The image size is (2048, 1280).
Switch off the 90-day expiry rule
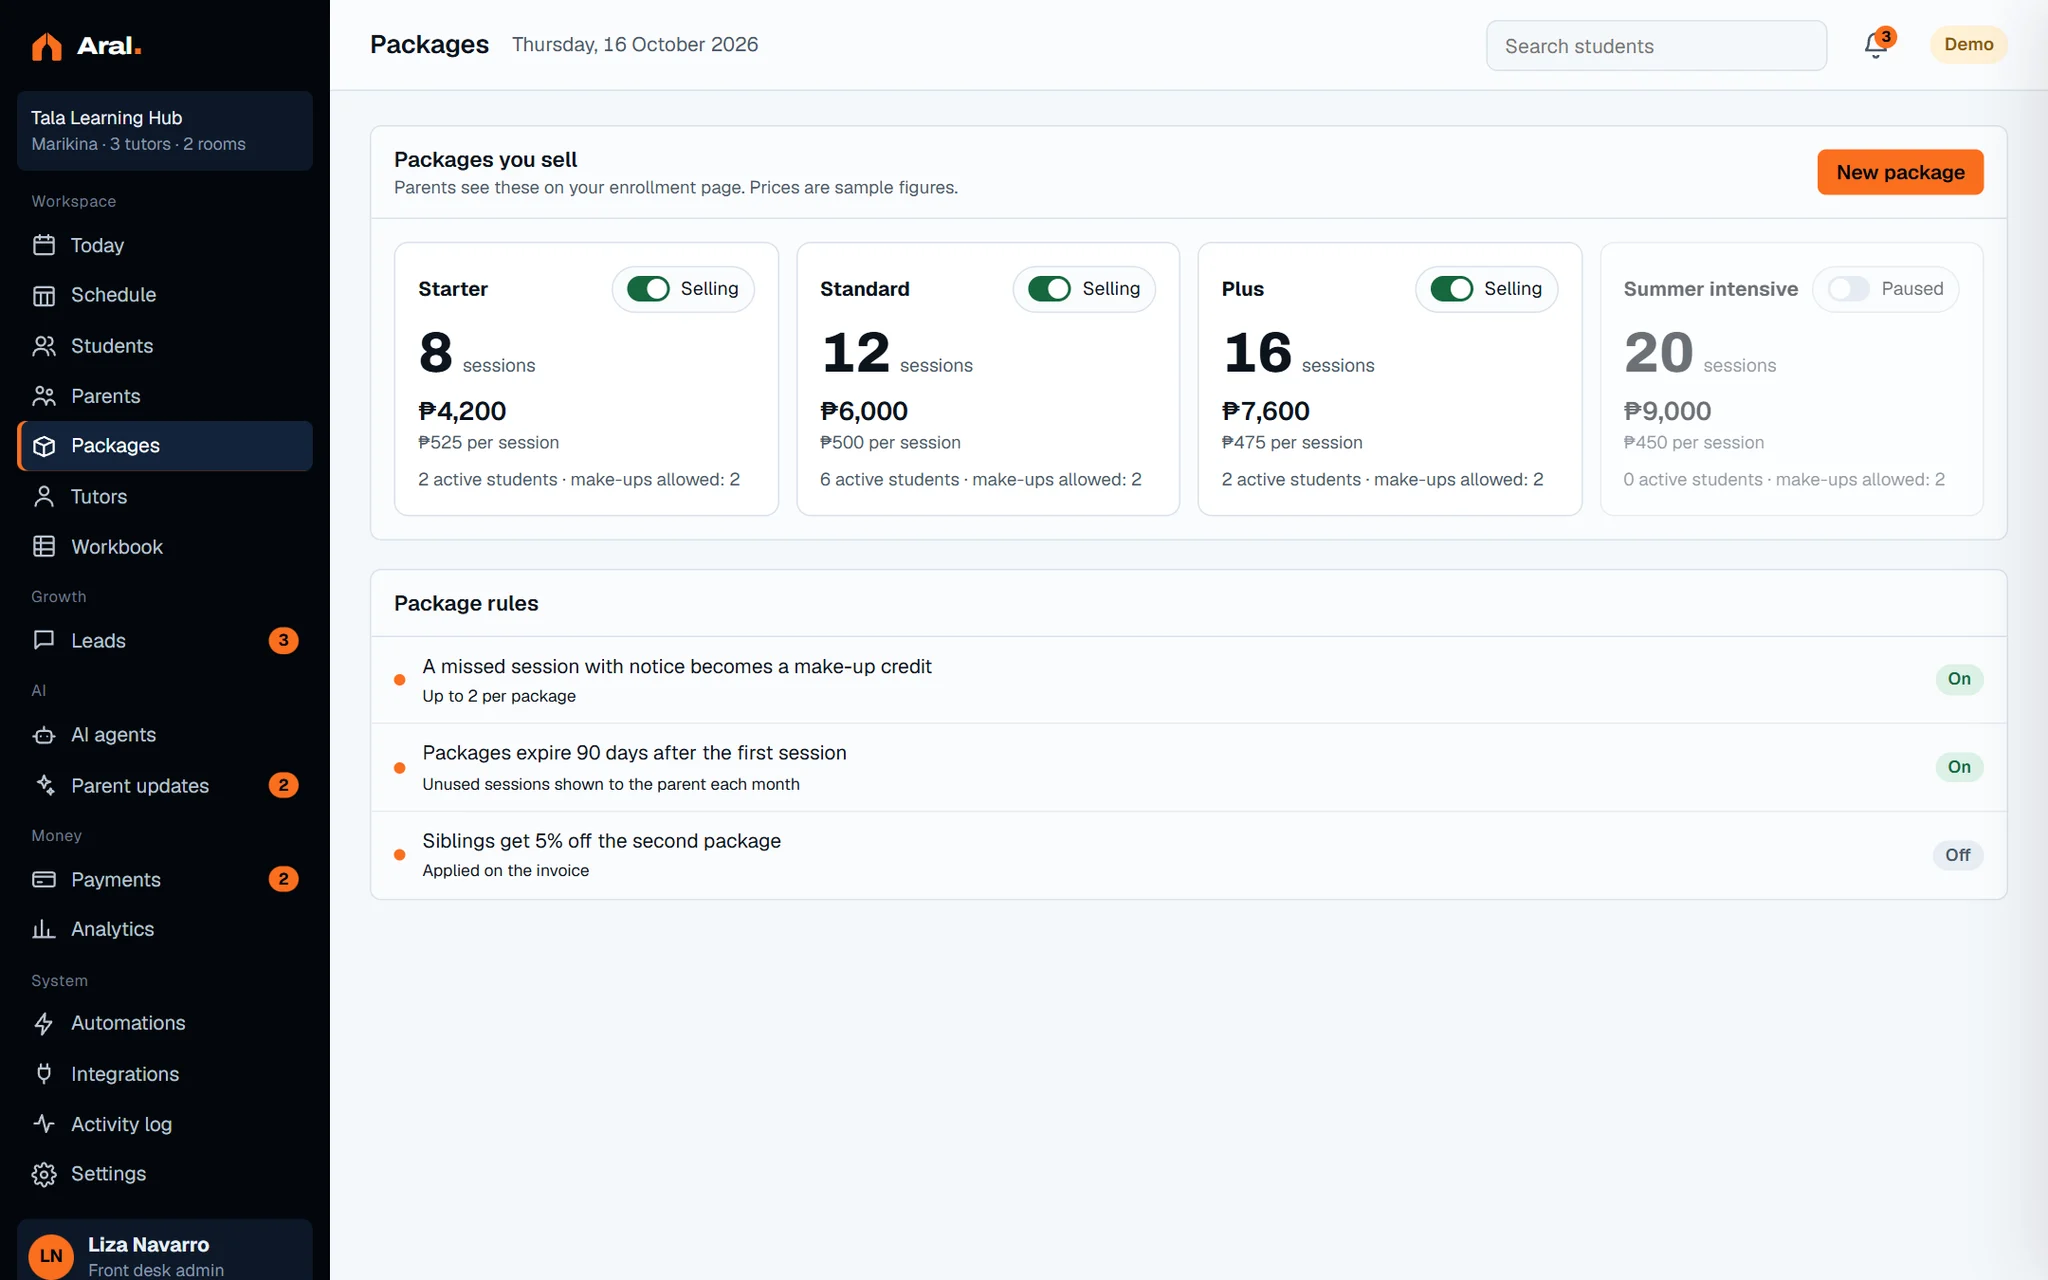point(1959,767)
